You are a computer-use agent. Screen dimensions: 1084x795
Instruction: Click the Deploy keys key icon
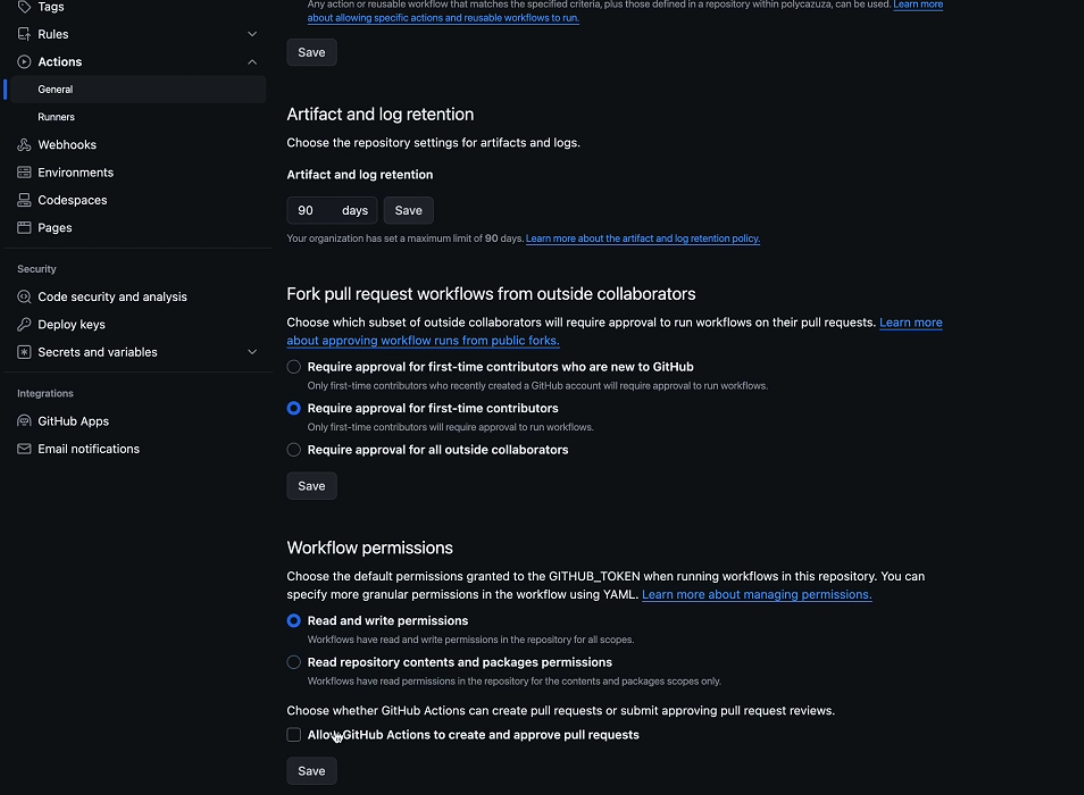click(x=24, y=325)
